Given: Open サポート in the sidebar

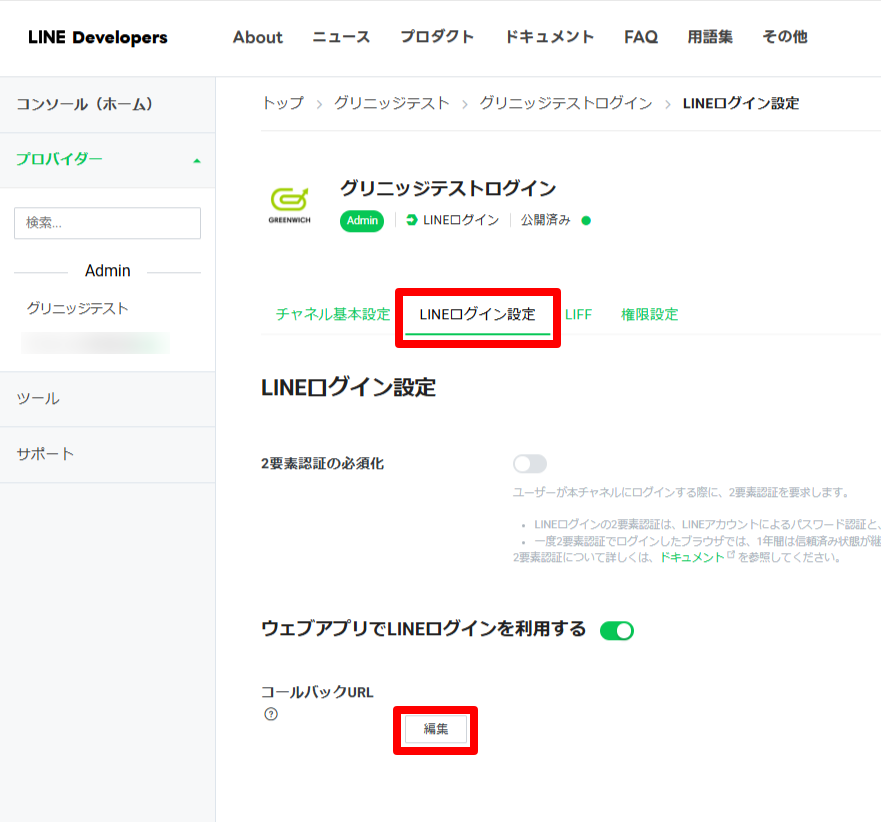Looking at the screenshot, I should click(107, 455).
